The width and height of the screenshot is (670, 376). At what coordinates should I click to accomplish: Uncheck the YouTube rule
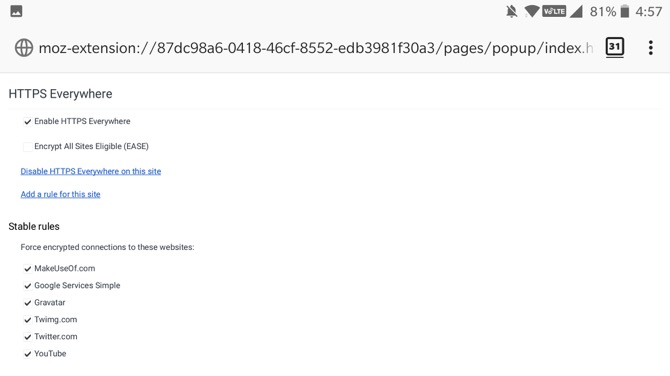tap(27, 354)
